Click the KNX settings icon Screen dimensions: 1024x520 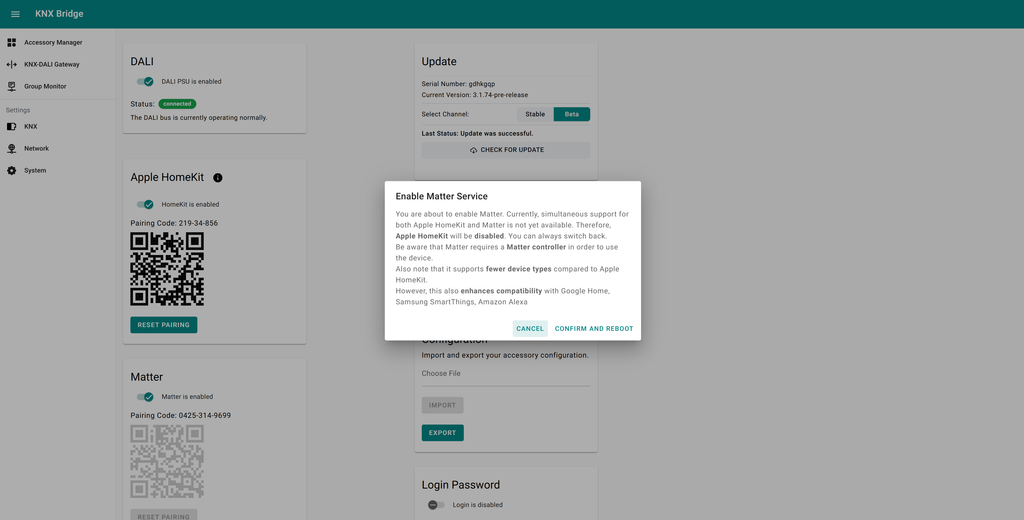click(11, 127)
